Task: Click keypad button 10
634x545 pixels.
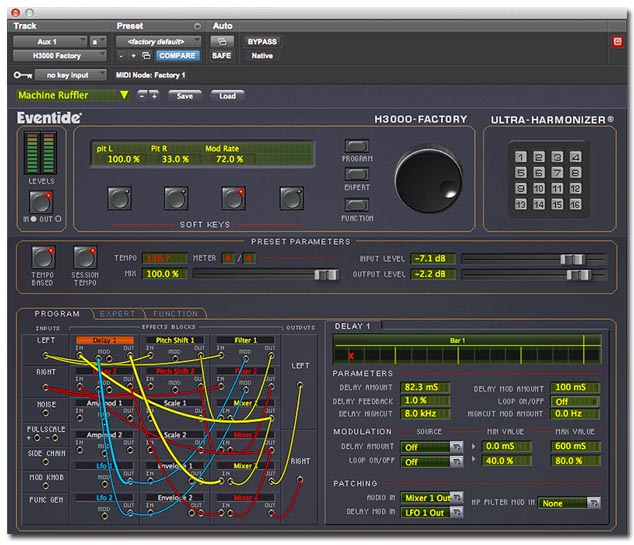Action: coord(539,188)
